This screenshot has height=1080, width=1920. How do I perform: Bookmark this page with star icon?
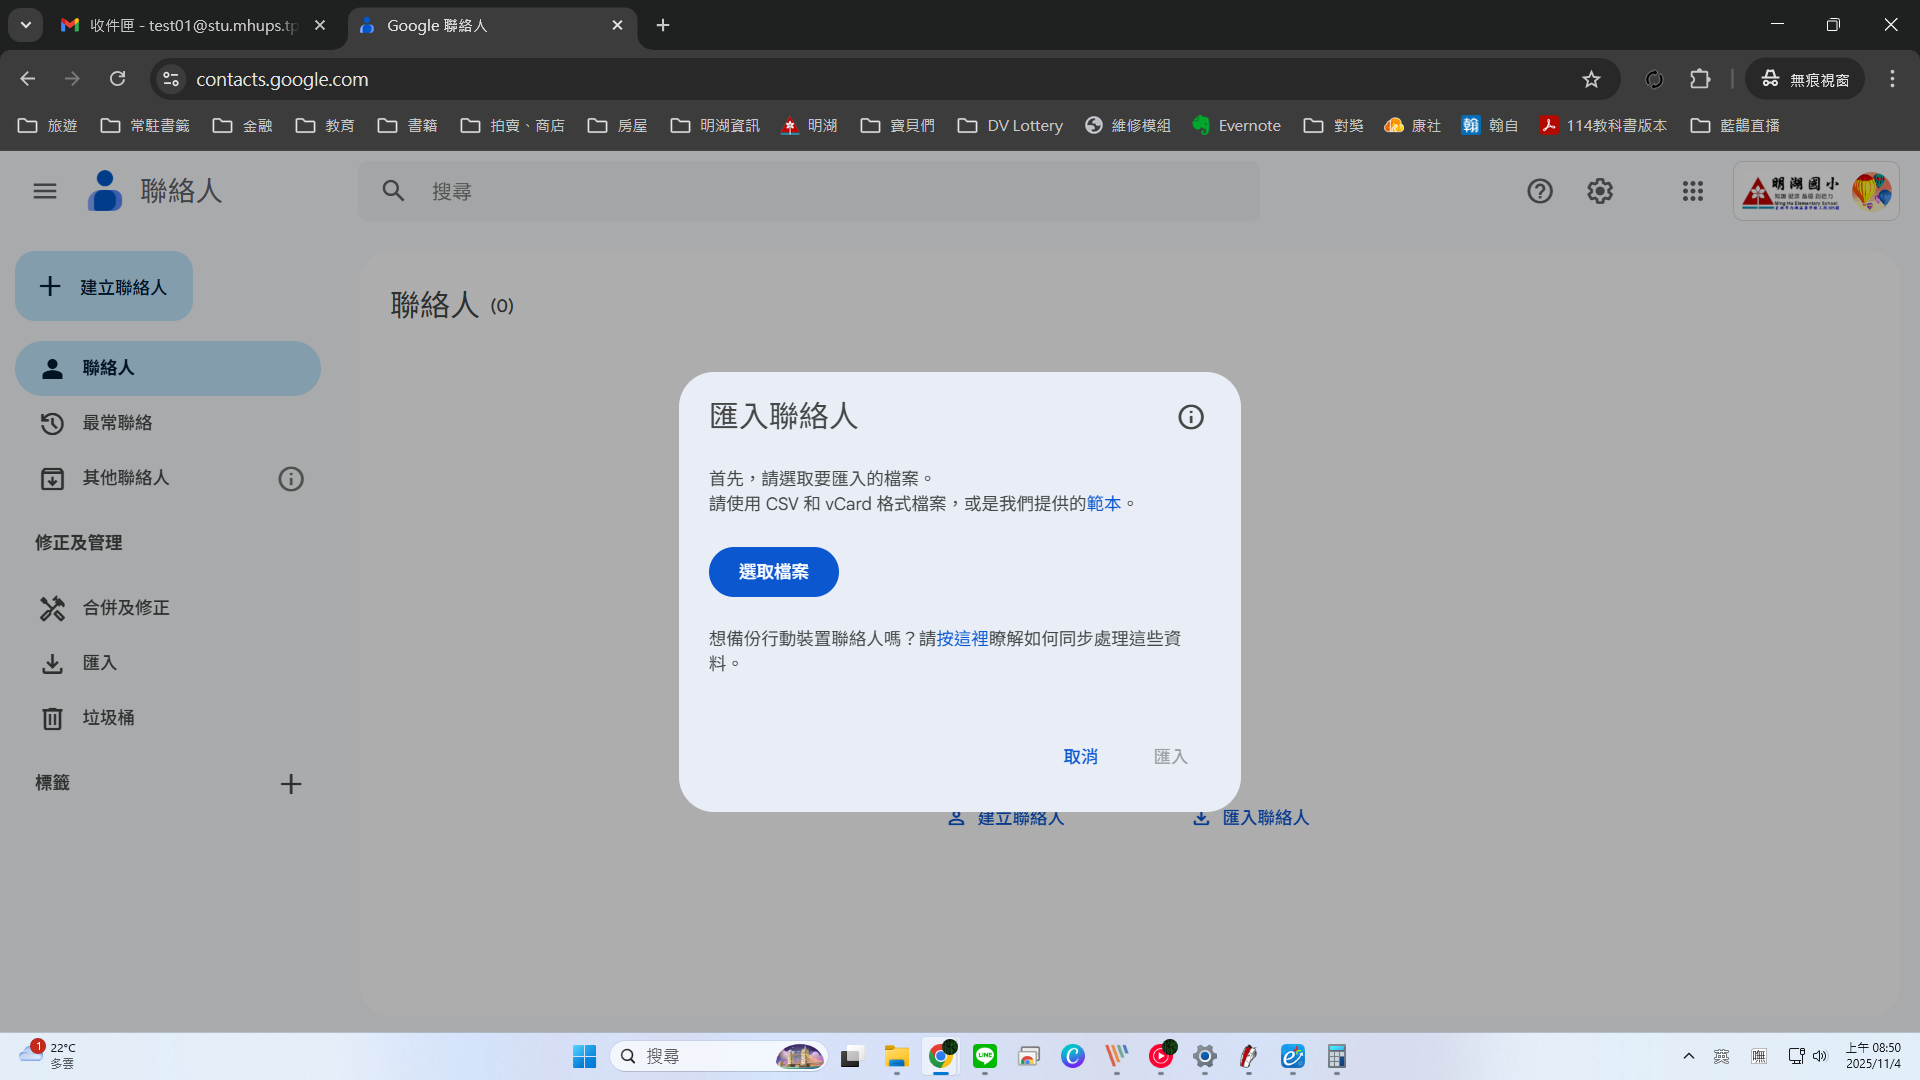point(1591,79)
